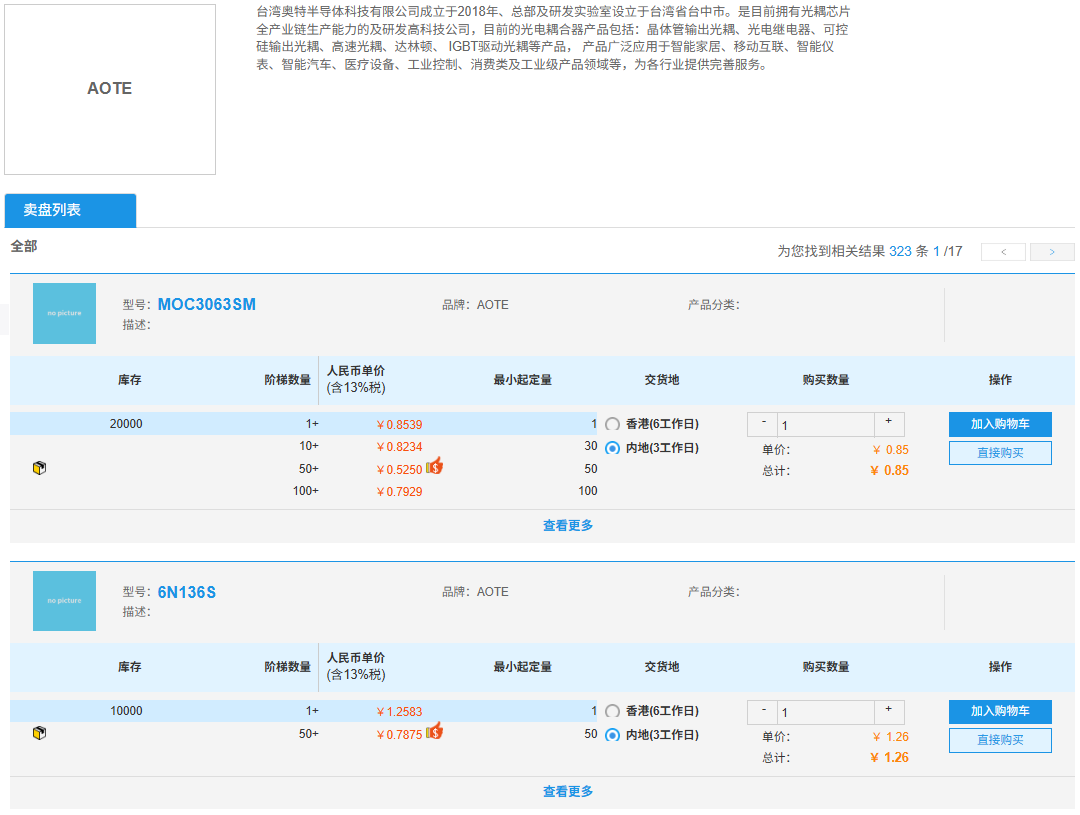The height and width of the screenshot is (815, 1080).
Task: Click the 6N136S purchase quantity input field
Action: click(x=825, y=713)
